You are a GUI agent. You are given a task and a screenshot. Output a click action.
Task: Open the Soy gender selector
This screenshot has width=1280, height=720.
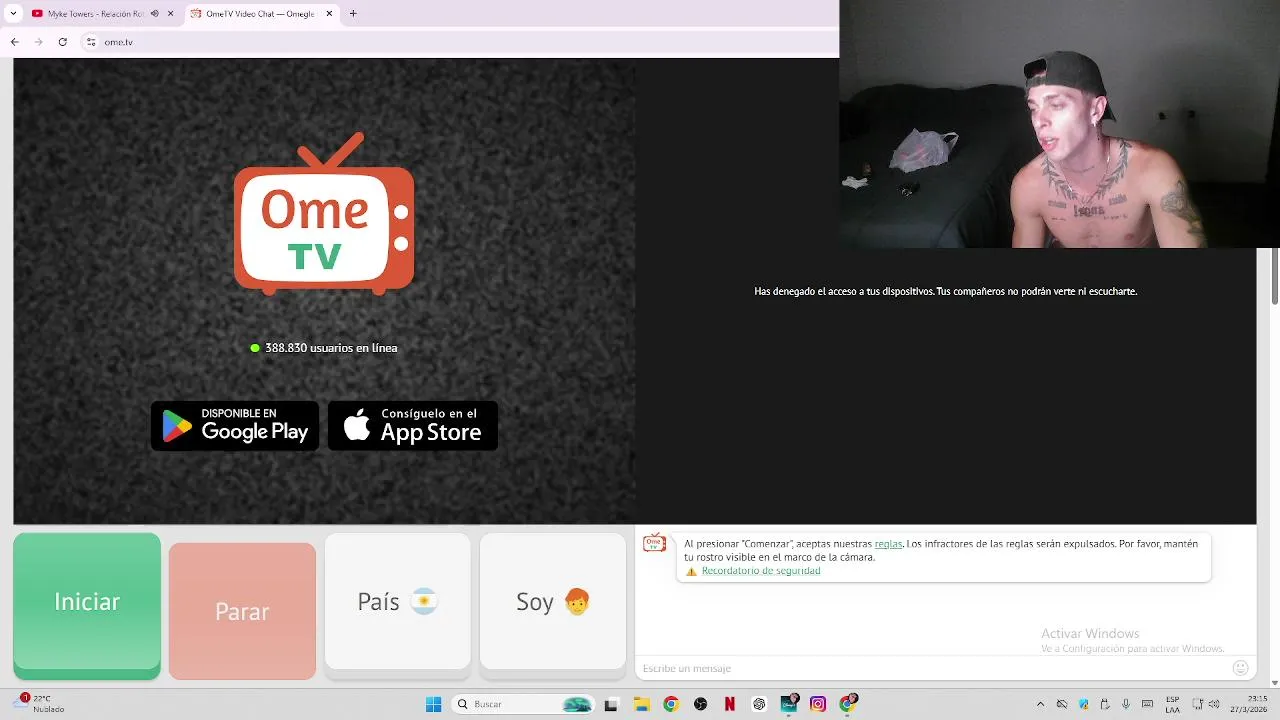pos(553,601)
